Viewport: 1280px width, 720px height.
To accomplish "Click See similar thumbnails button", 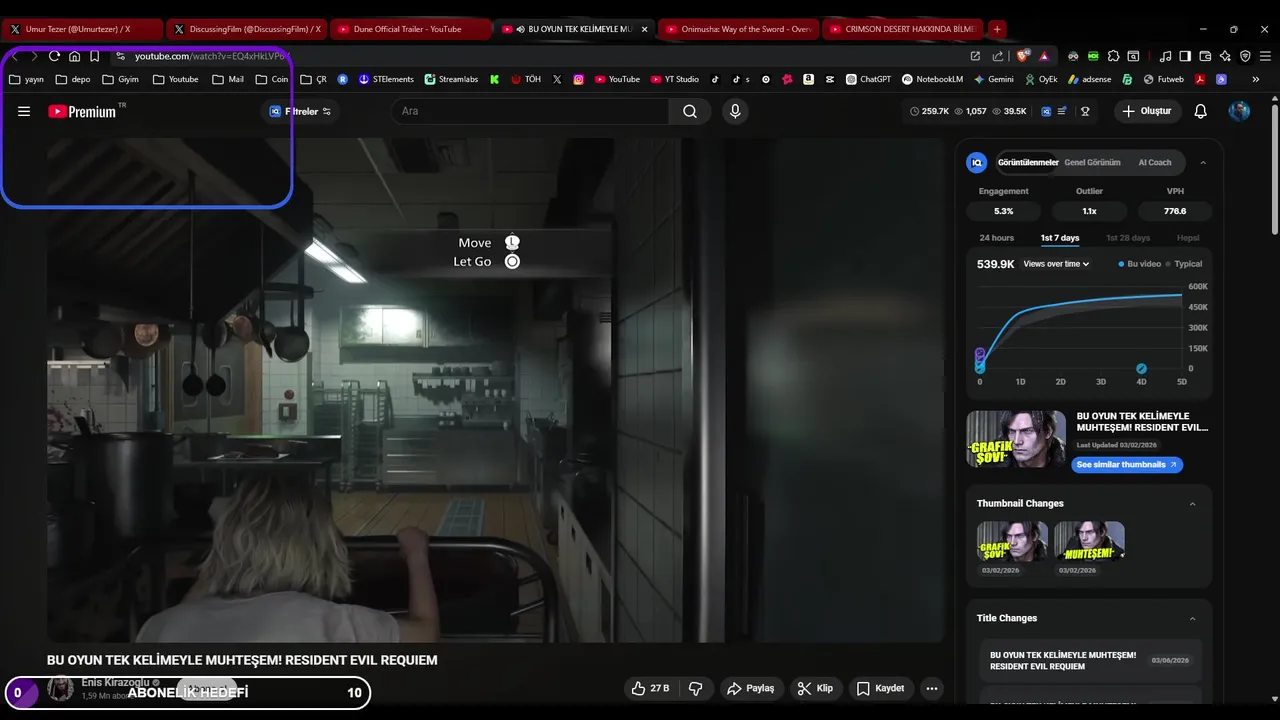I will pyautogui.click(x=1127, y=464).
